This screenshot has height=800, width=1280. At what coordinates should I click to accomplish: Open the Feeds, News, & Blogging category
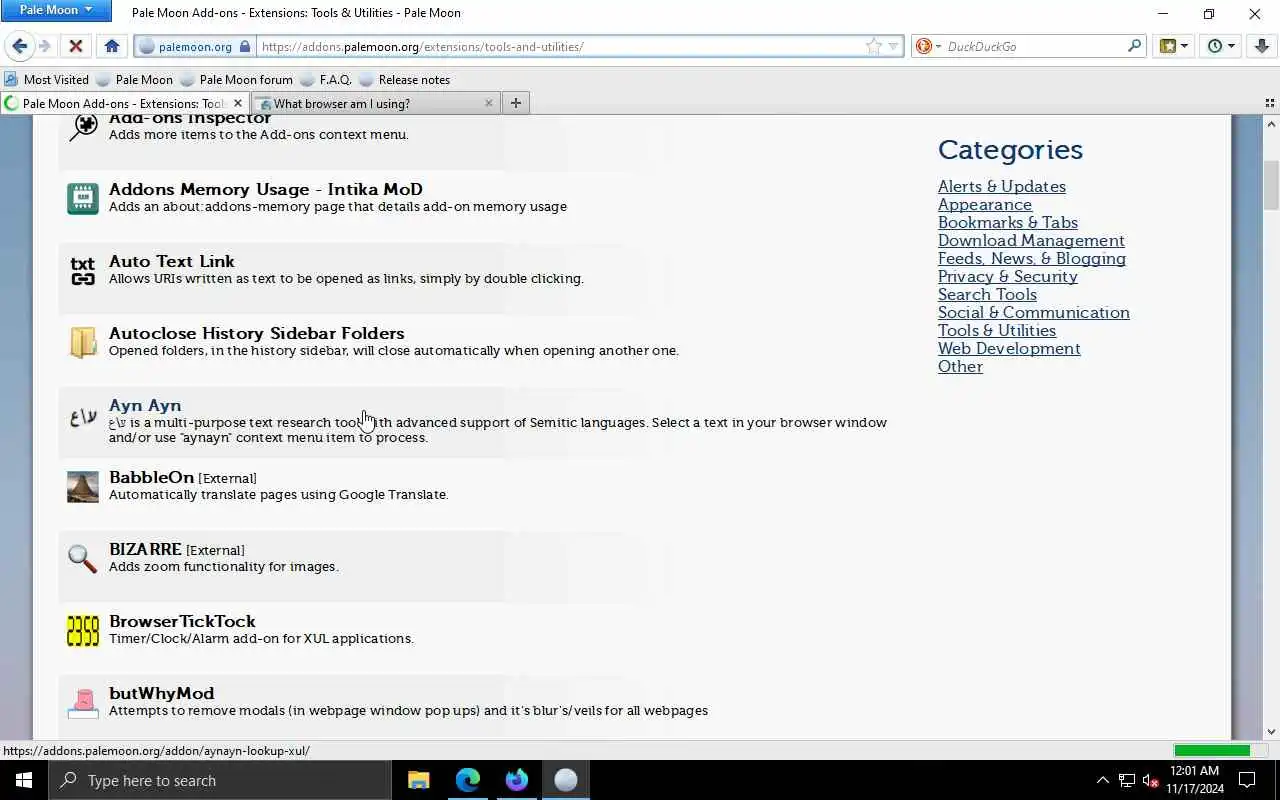[1031, 258]
